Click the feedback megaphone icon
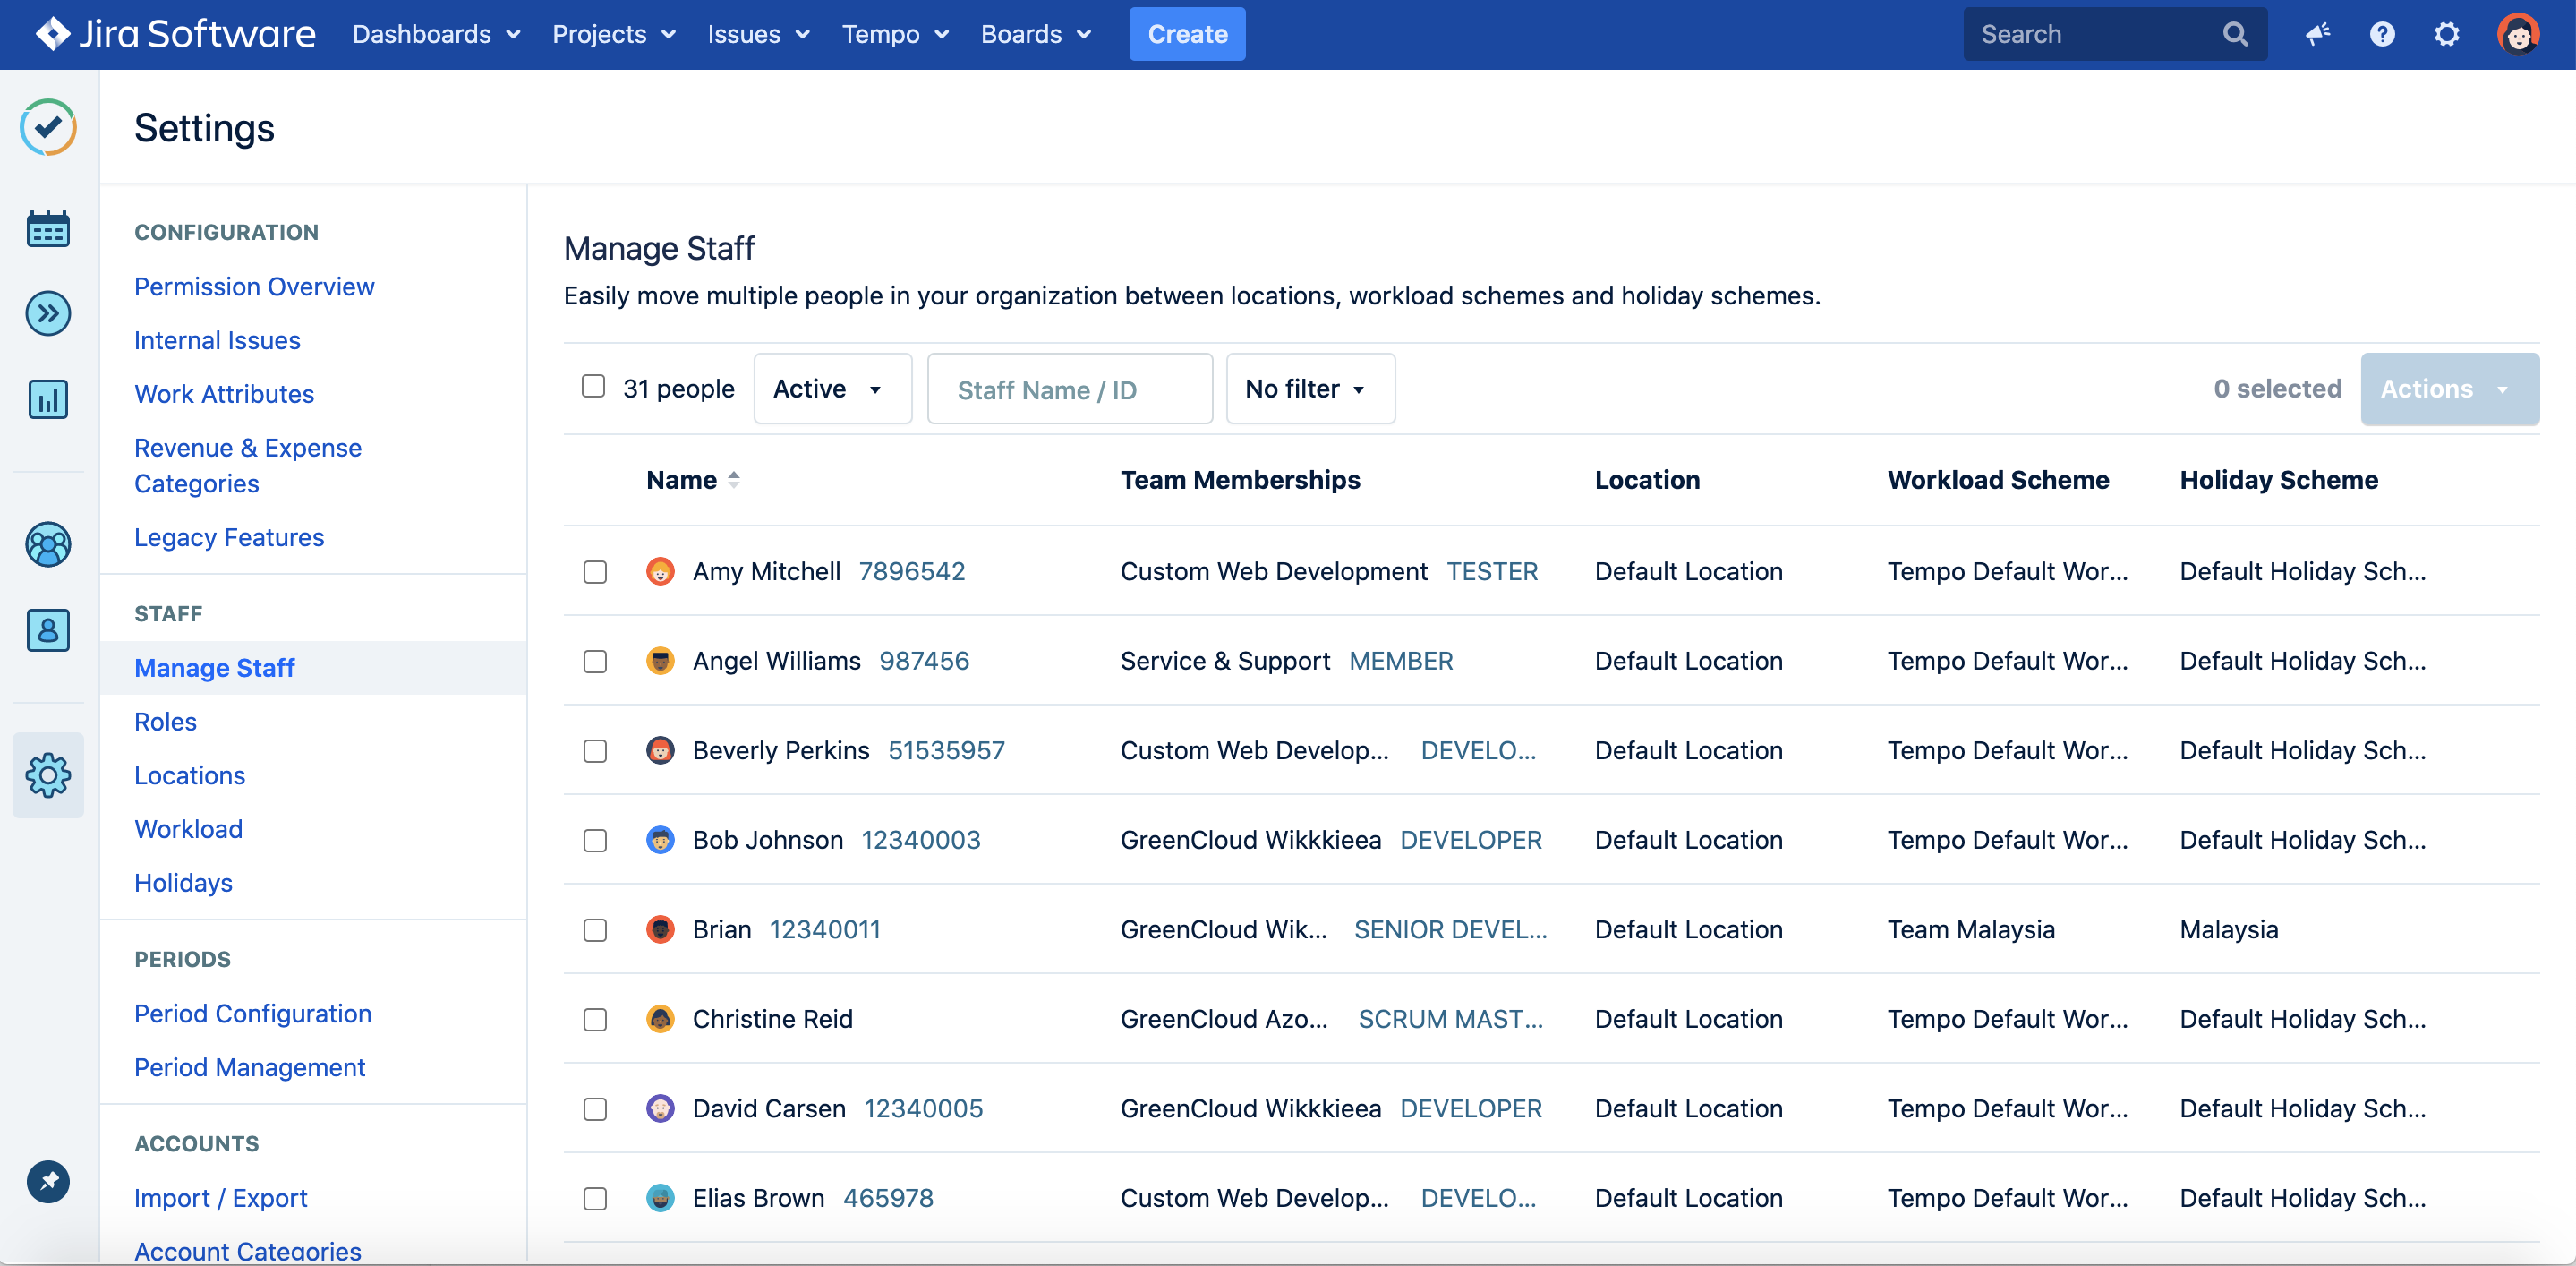The height and width of the screenshot is (1266, 2576). 2317,34
